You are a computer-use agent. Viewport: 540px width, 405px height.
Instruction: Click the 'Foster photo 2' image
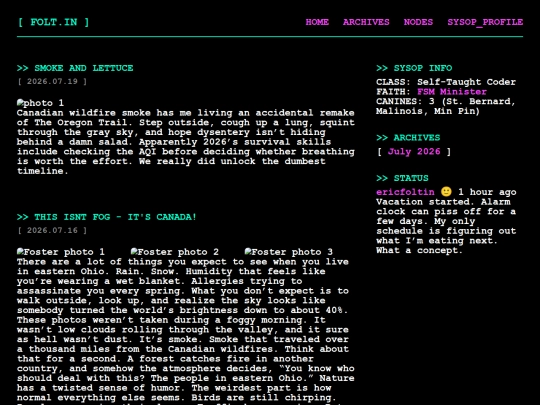click(175, 252)
